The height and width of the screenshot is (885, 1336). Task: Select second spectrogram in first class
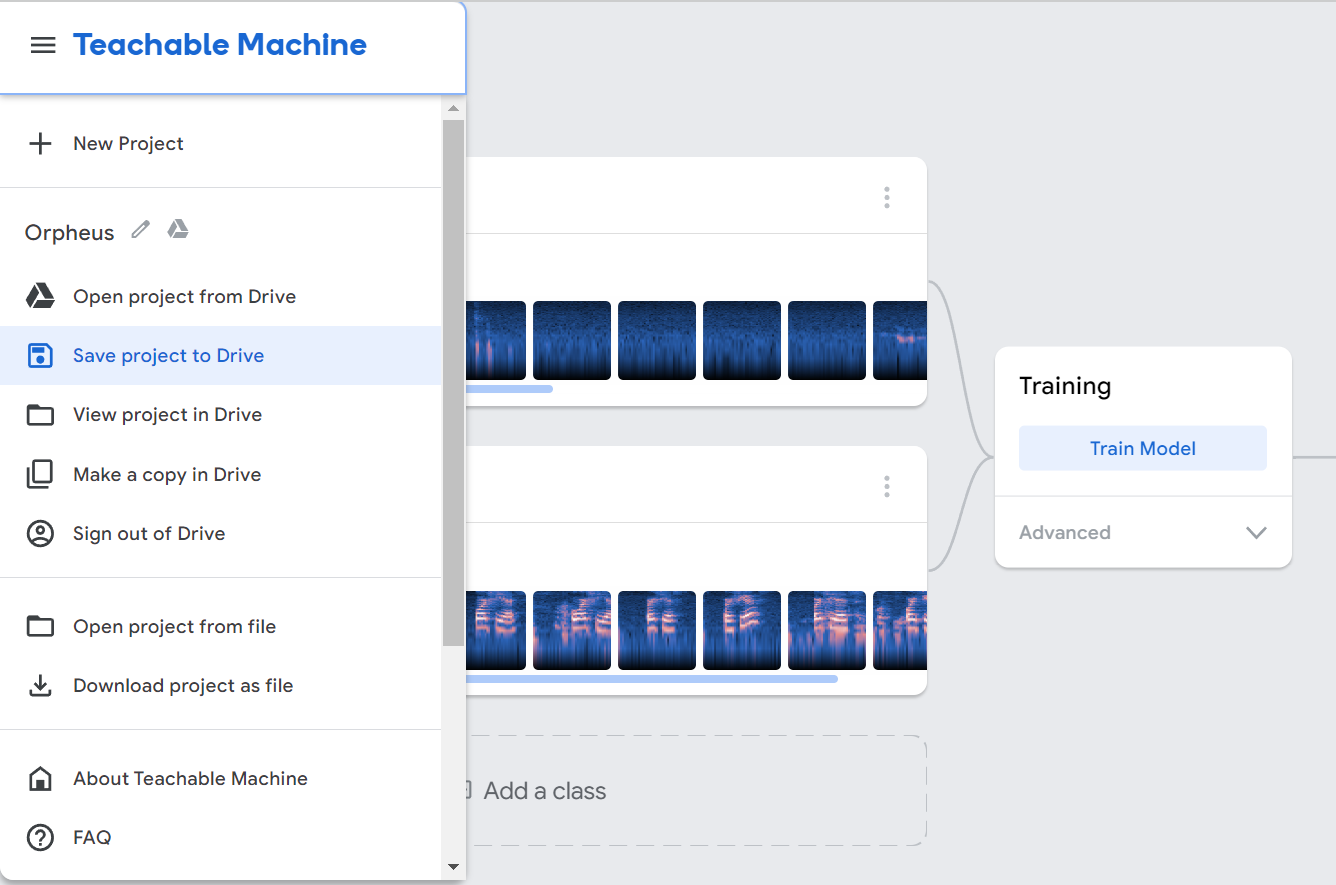(572, 341)
